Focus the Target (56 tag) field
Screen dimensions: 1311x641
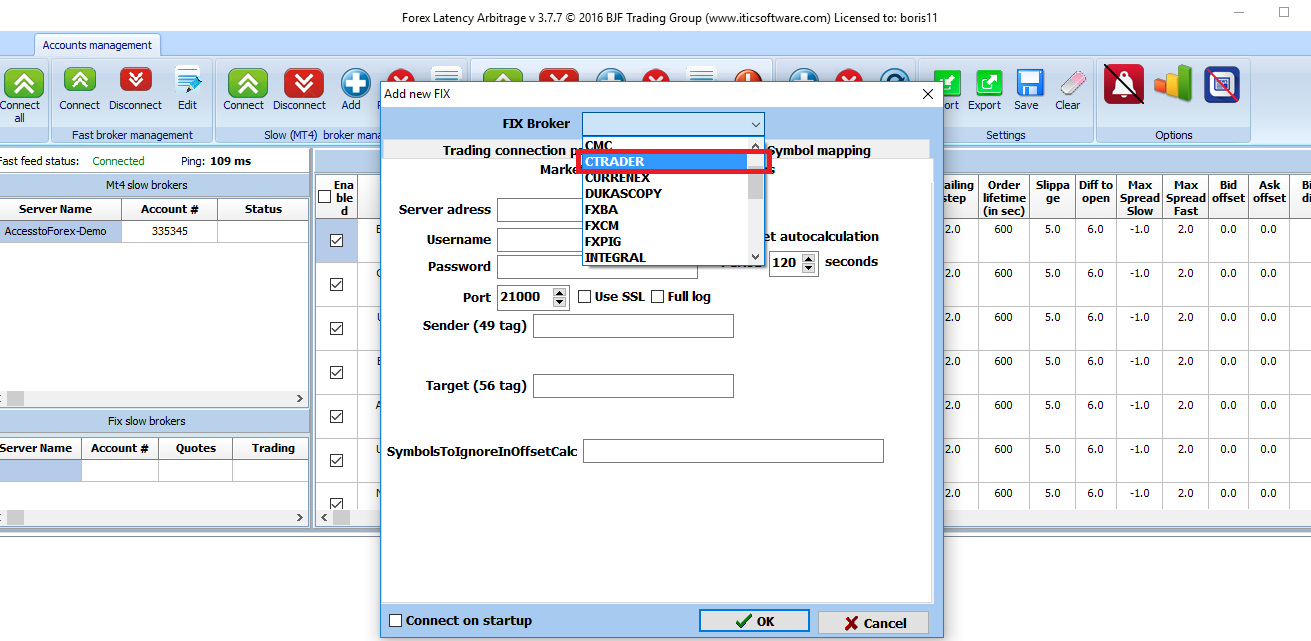(633, 386)
